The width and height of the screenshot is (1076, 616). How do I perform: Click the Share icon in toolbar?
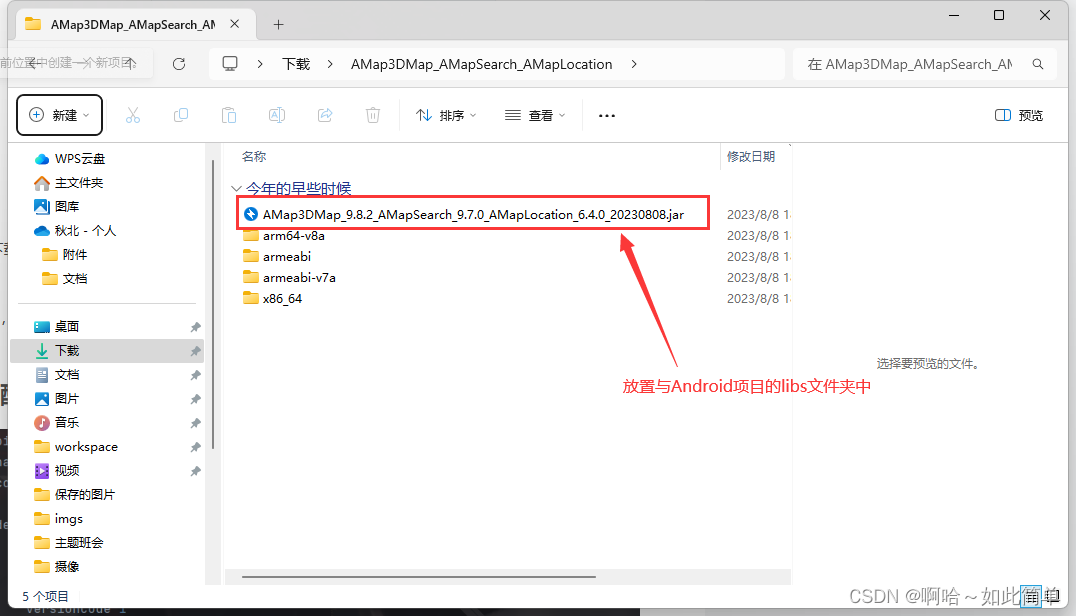tap(325, 115)
